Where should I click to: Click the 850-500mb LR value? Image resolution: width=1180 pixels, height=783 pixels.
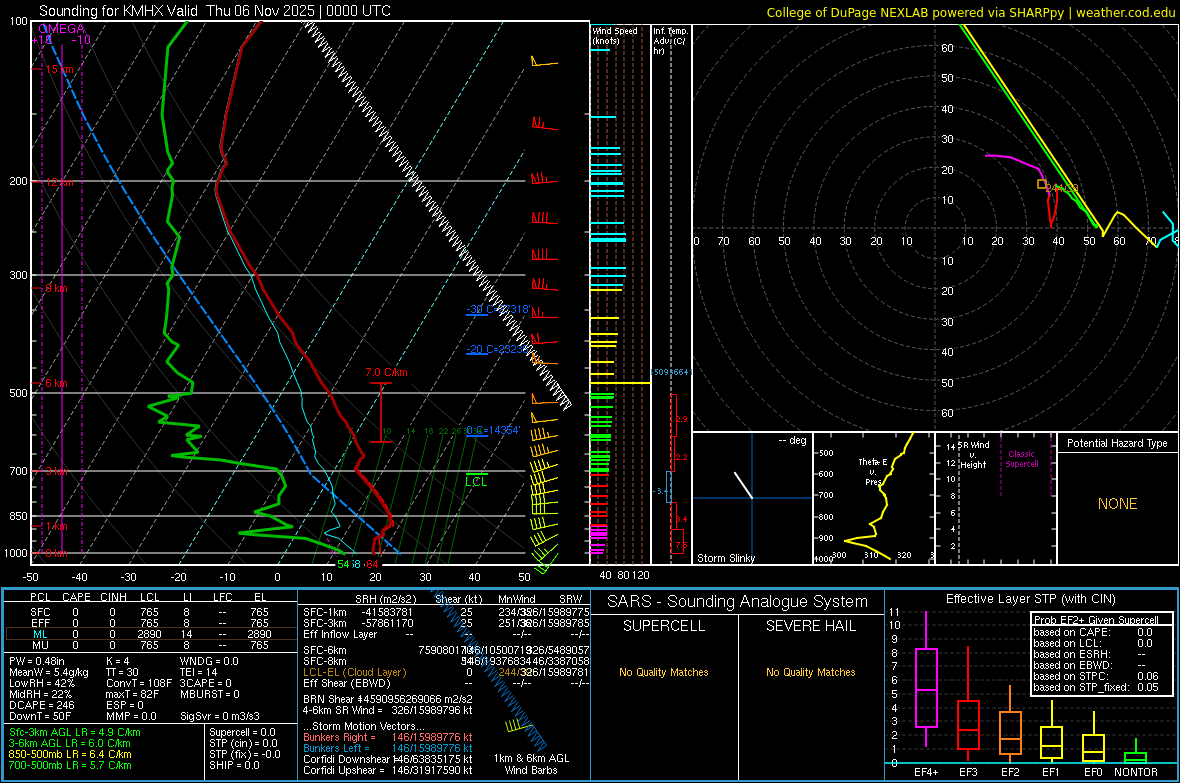pyautogui.click(x=70, y=754)
